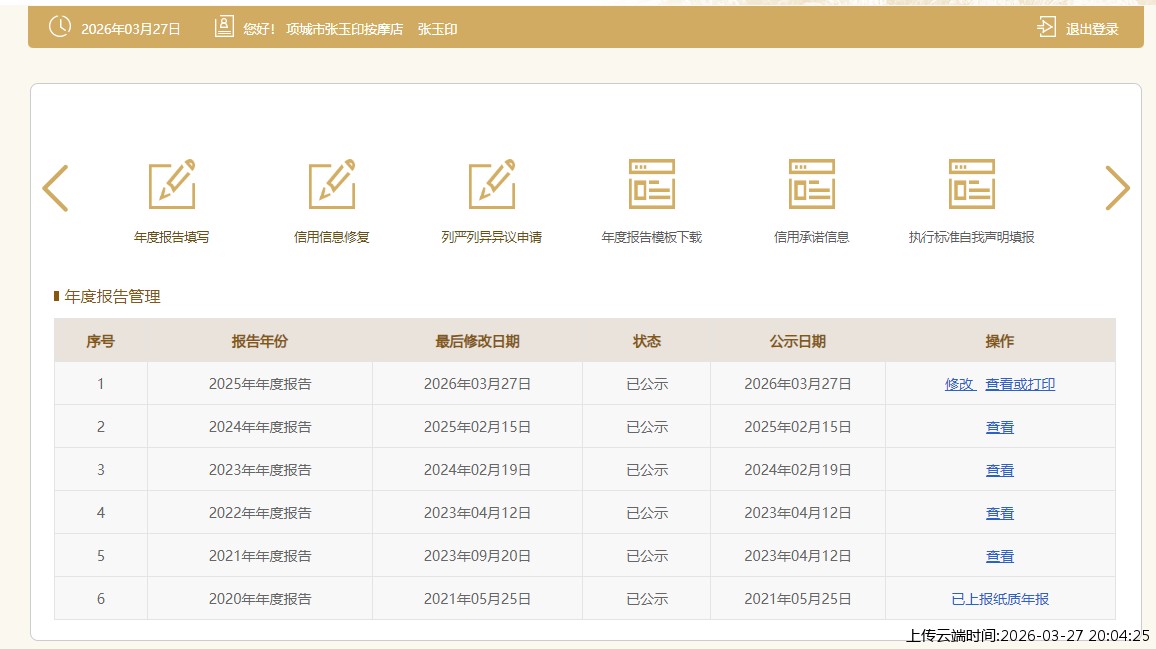Click the 退出登录 text link
This screenshot has width=1156, height=649.
tap(1092, 29)
